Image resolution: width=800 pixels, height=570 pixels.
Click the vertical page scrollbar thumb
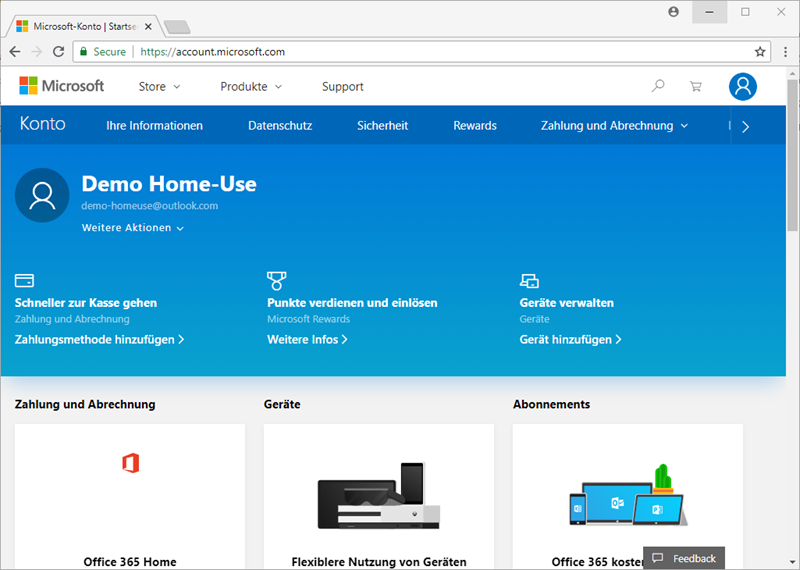pos(792,155)
